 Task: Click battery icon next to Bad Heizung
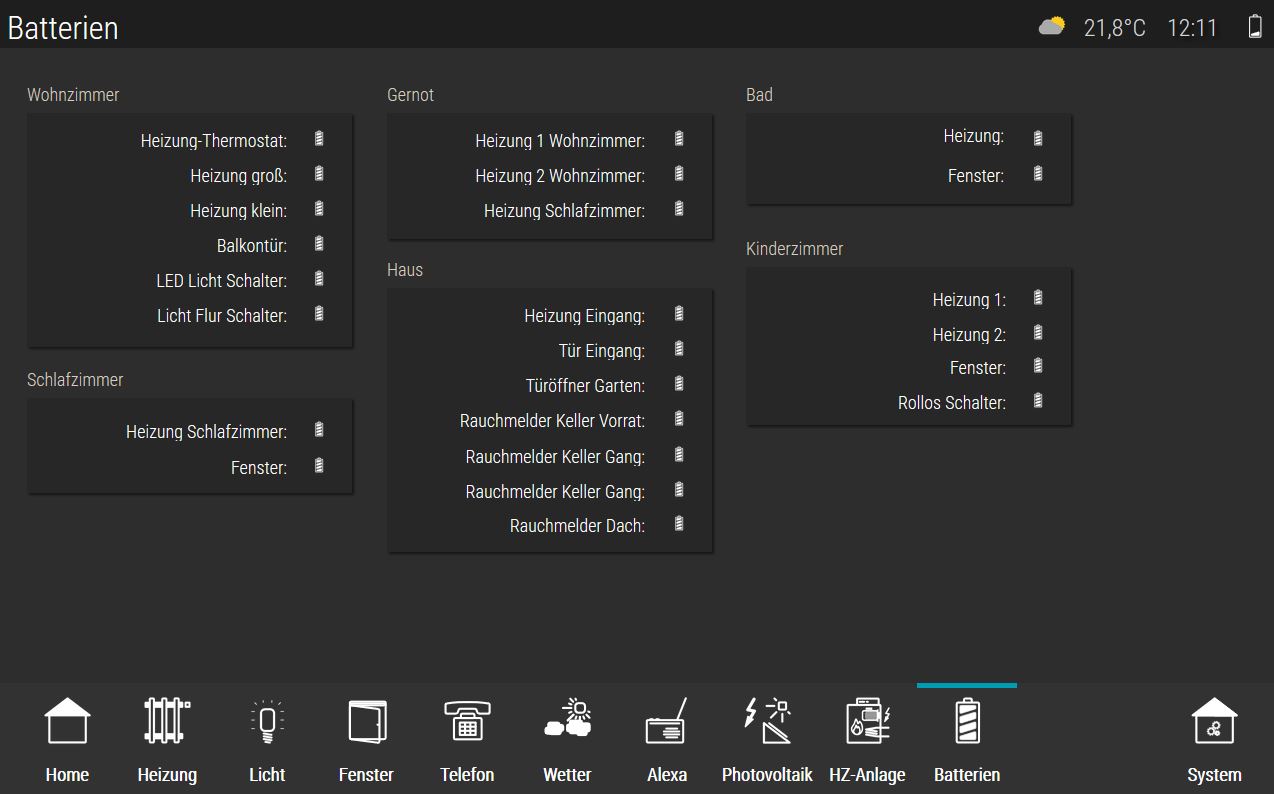tap(1038, 138)
